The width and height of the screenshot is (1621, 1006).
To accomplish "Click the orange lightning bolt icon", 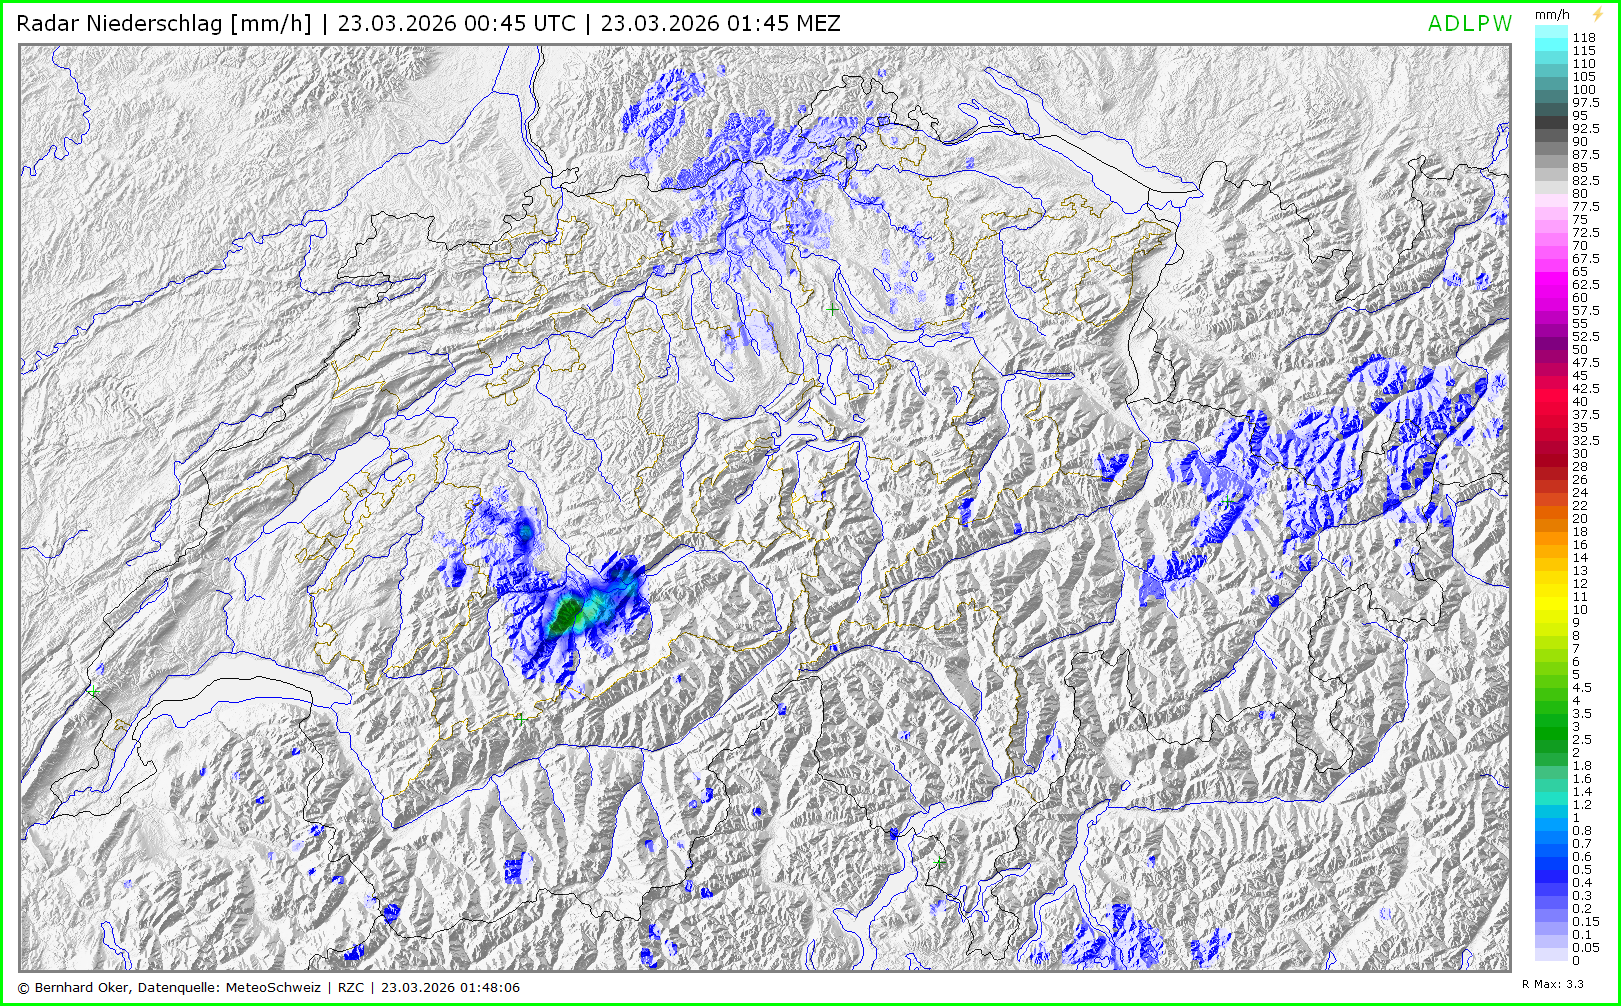I will click(1597, 14).
